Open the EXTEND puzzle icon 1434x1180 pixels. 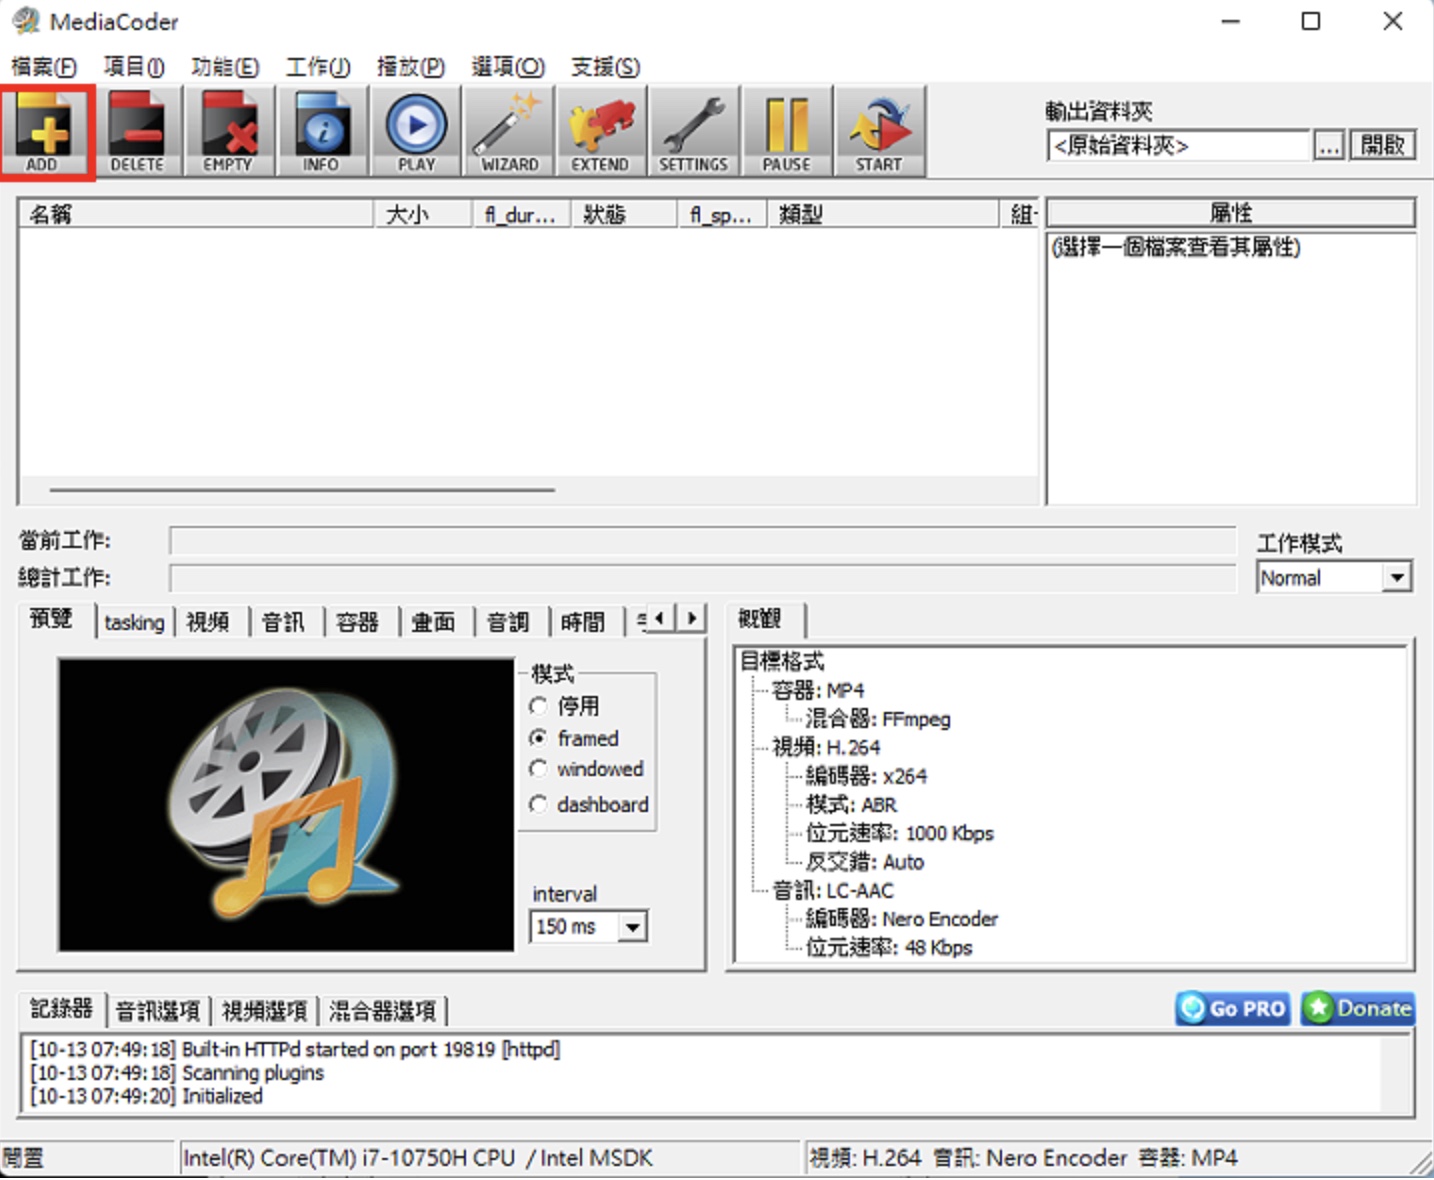coord(601,132)
